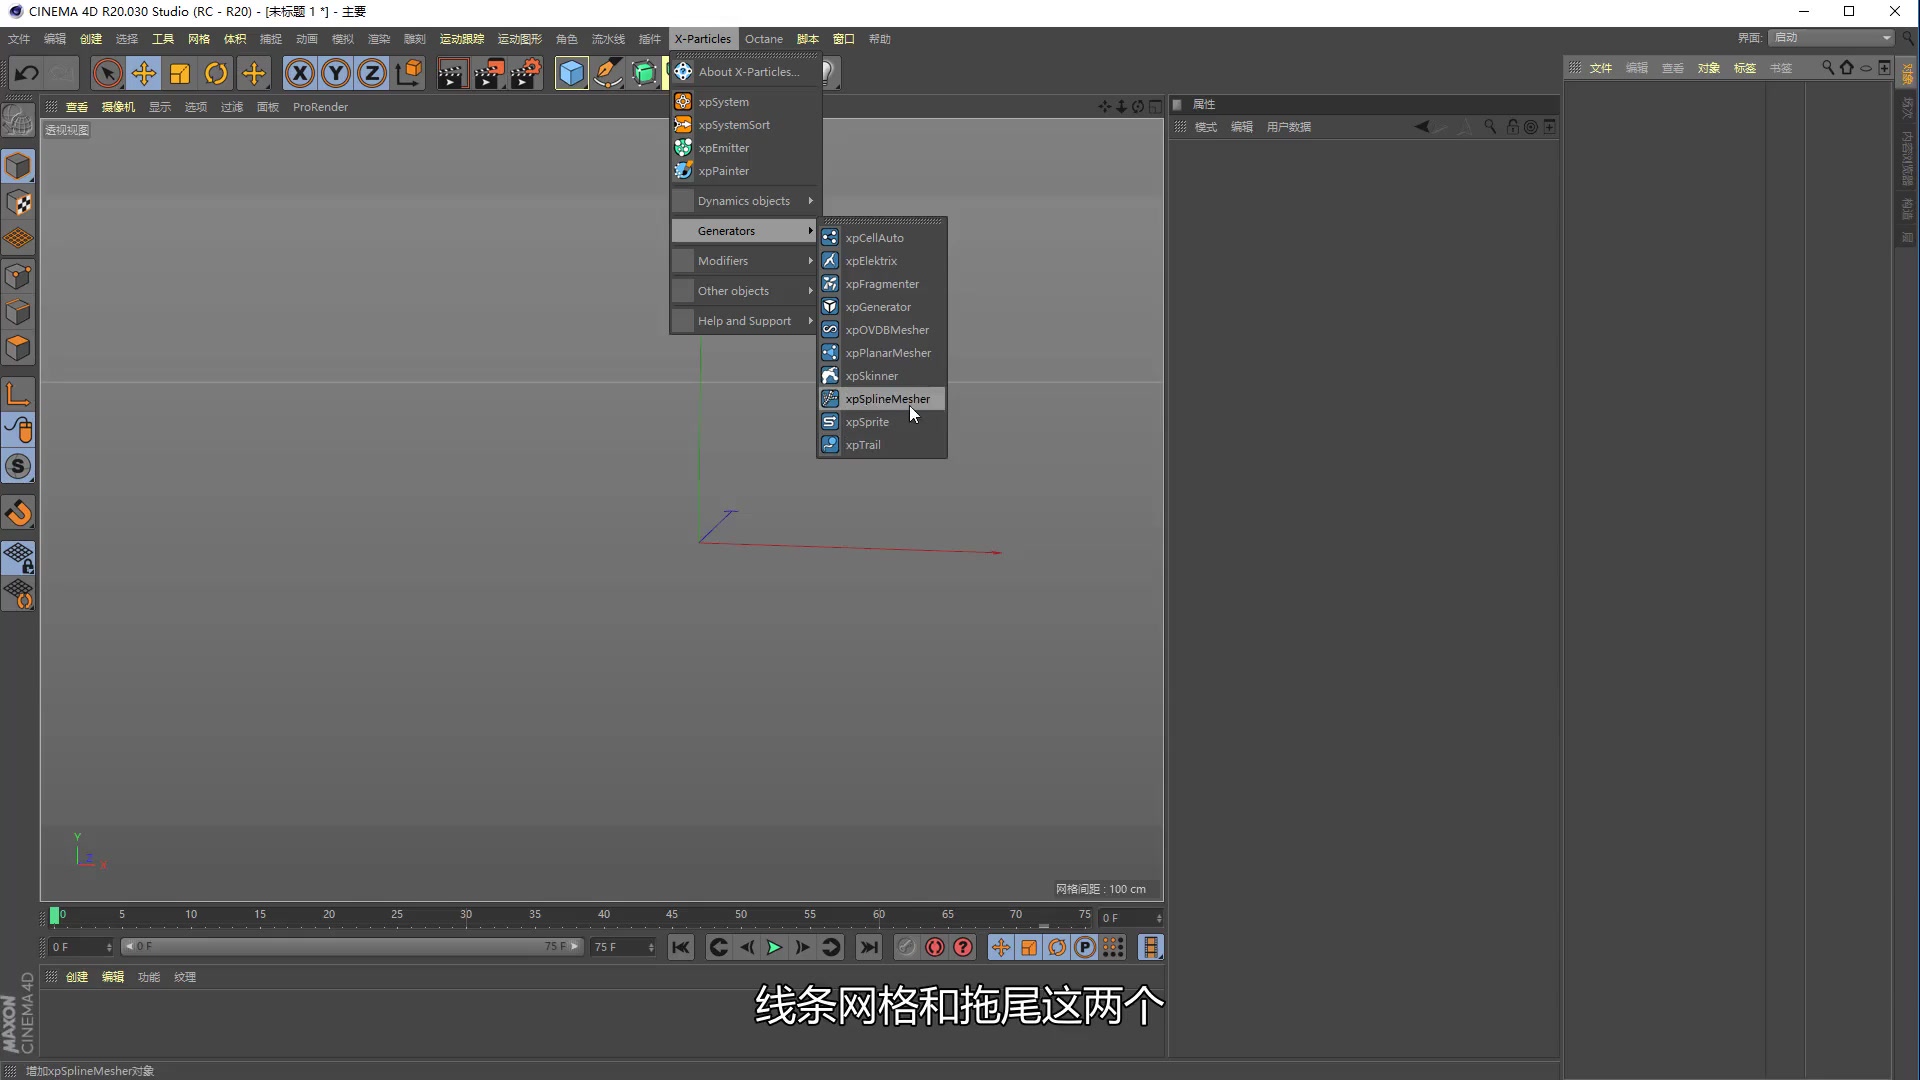1920x1080 pixels.
Task: Select xpTrail from the Generators submenu
Action: coord(863,445)
